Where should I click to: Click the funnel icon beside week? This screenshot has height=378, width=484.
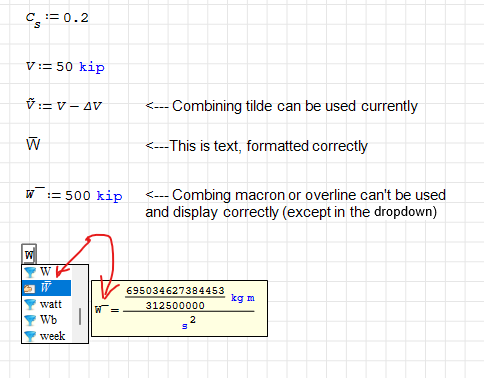click(30, 336)
